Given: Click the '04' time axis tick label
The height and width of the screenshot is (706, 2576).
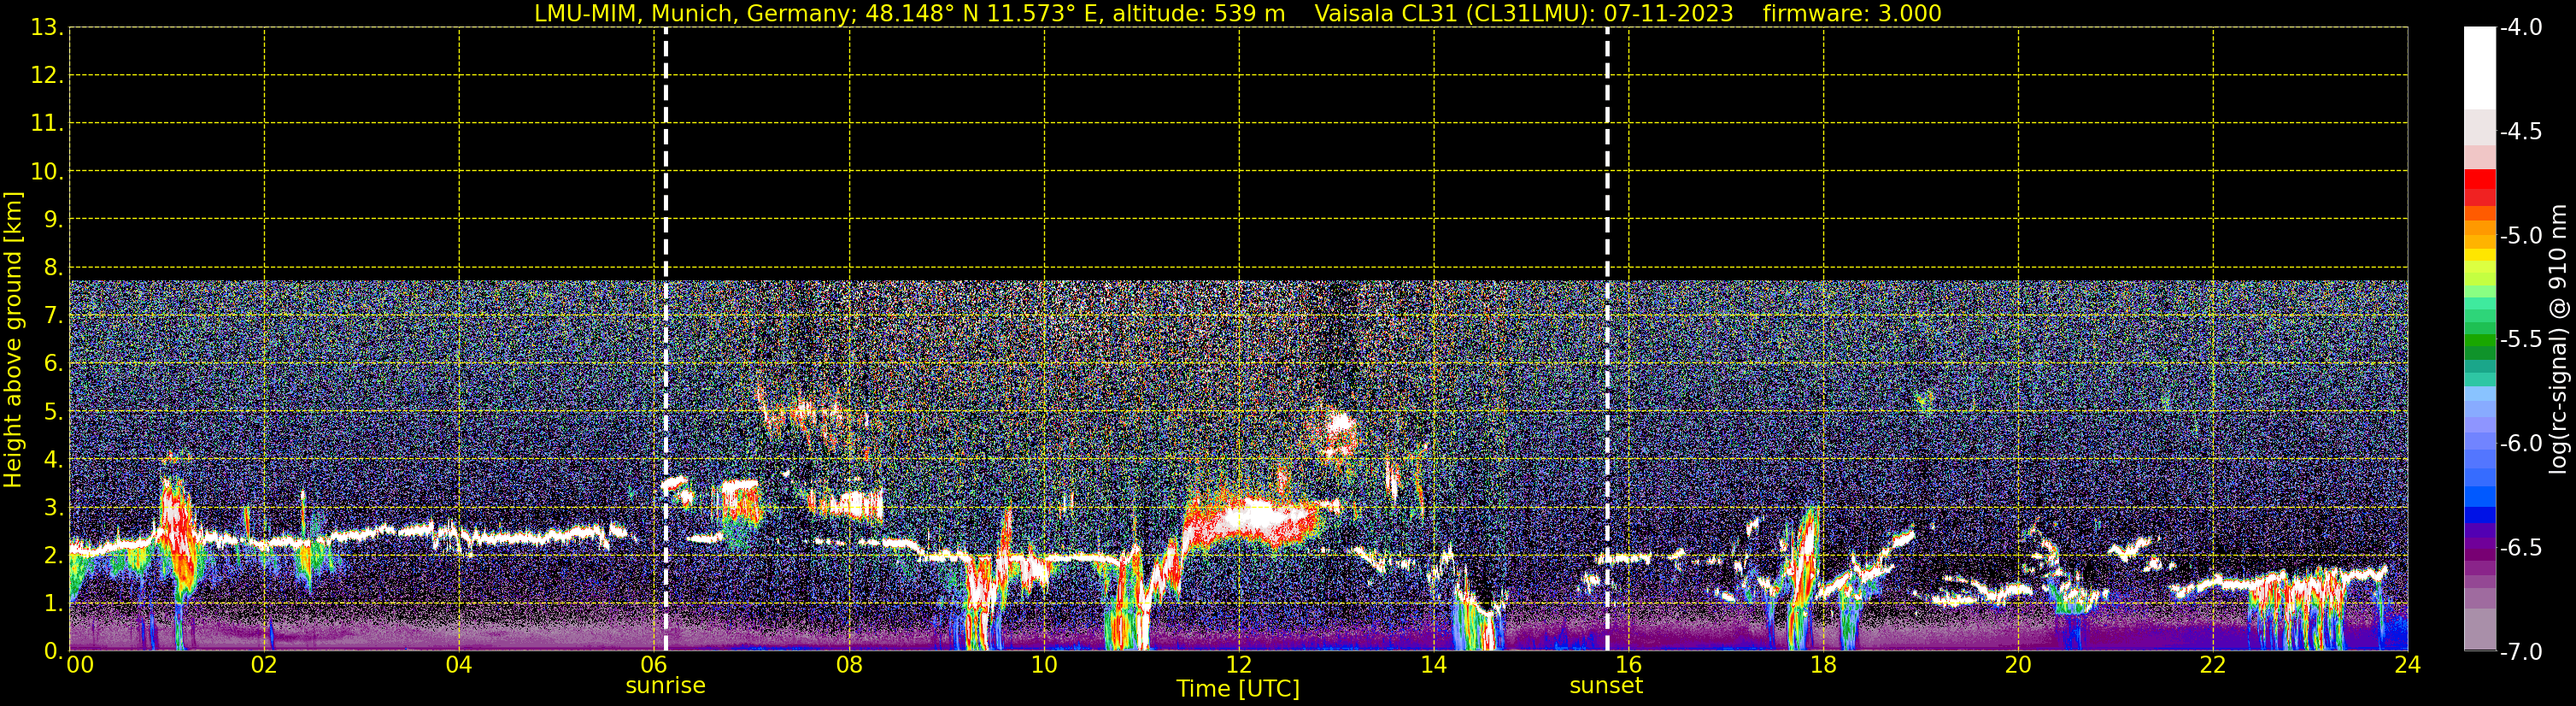Looking at the screenshot, I should pyautogui.click(x=458, y=664).
